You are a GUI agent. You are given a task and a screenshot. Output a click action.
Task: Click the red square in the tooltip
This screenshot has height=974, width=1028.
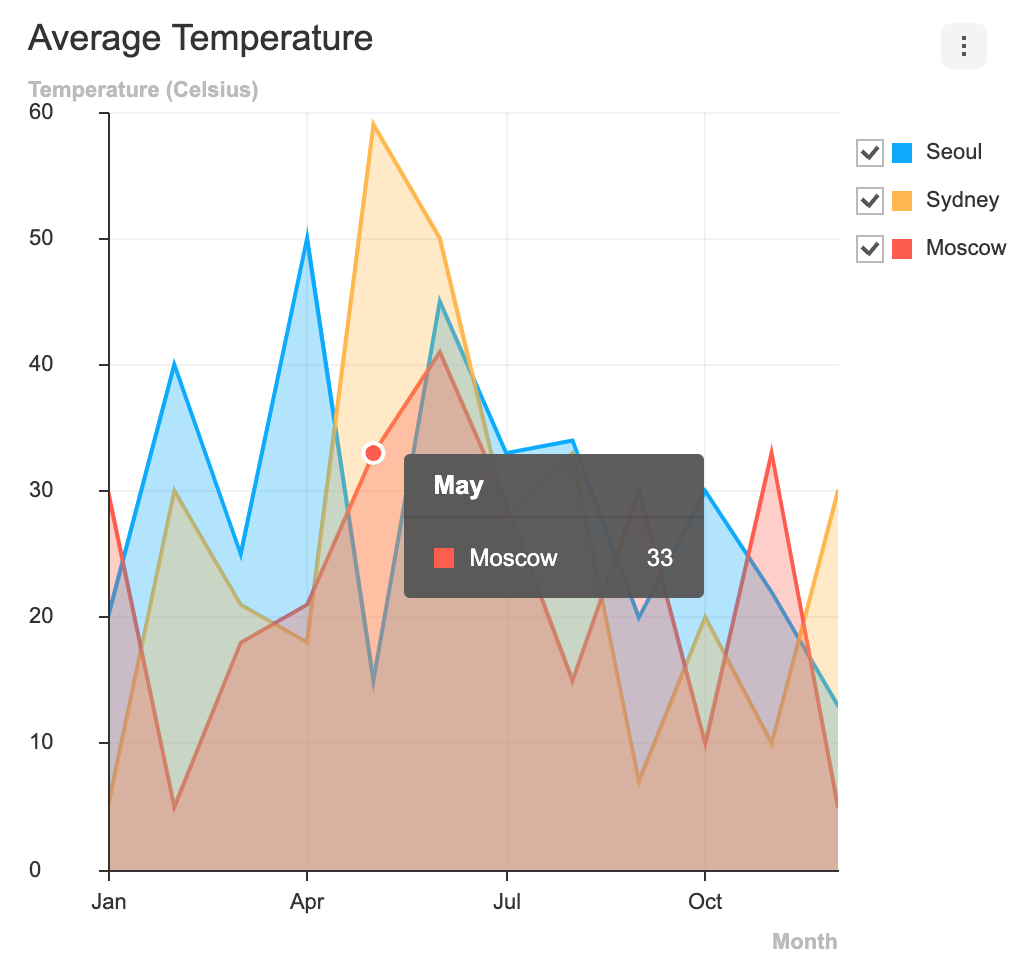point(444,558)
